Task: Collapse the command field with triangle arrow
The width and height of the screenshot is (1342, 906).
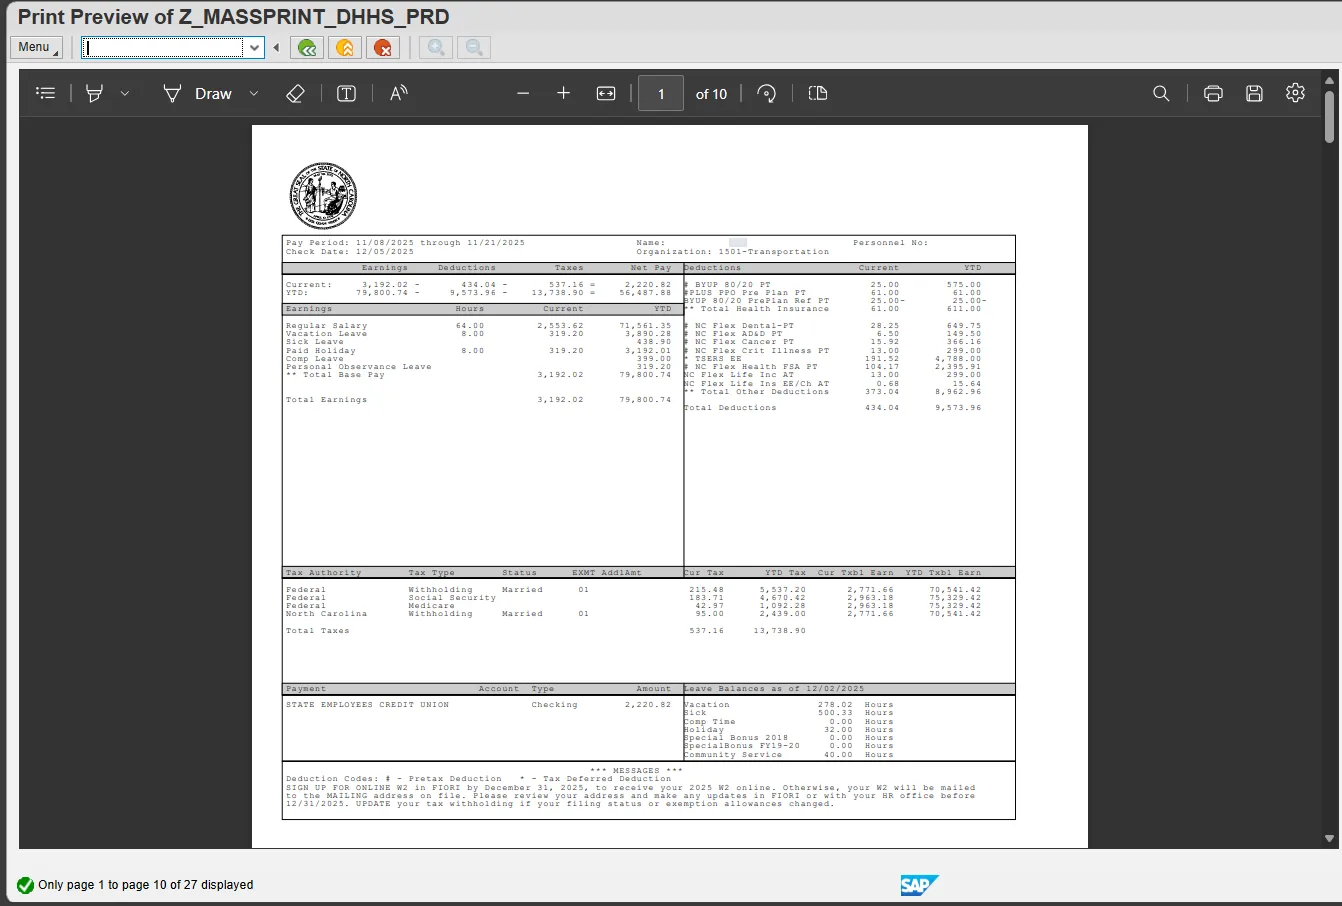Action: point(276,47)
